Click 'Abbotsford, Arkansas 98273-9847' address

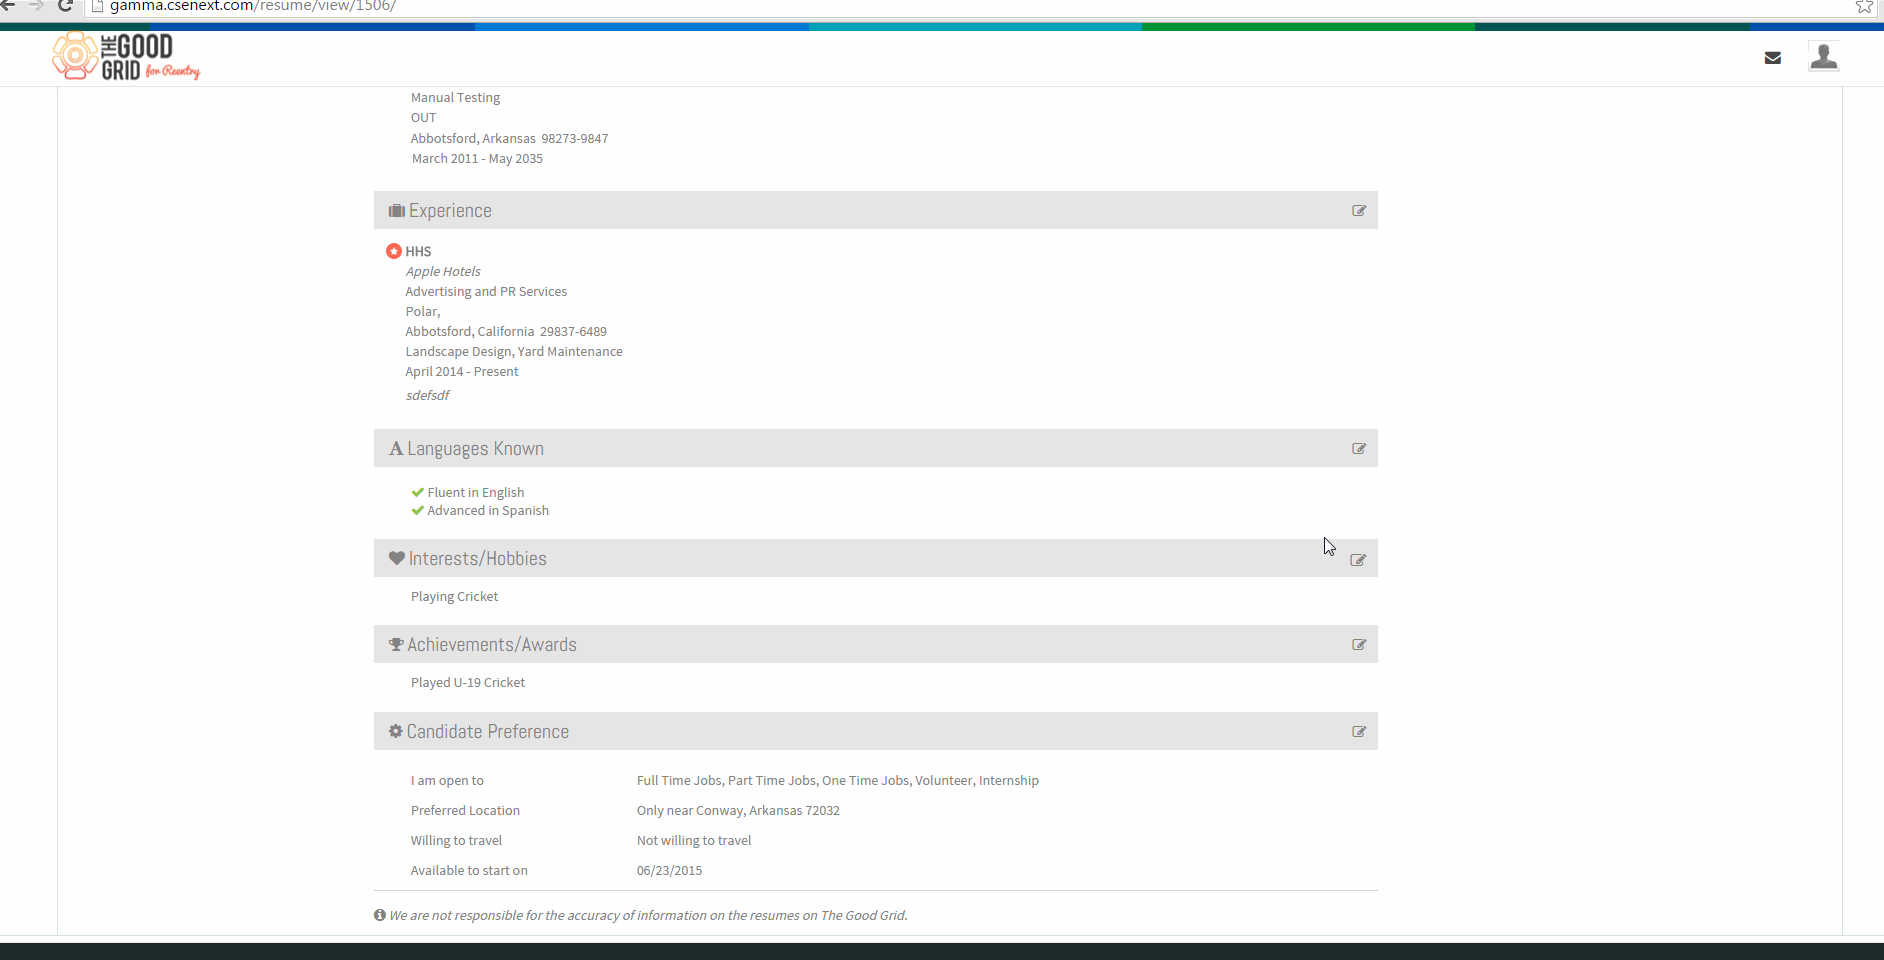pos(509,139)
